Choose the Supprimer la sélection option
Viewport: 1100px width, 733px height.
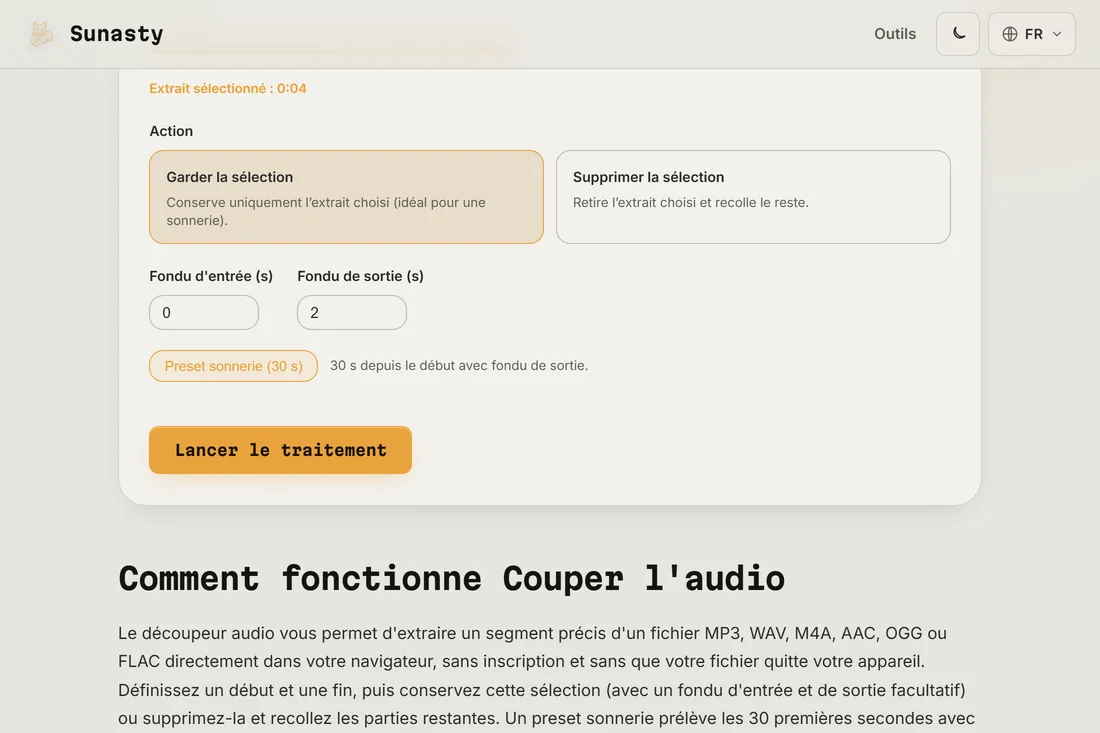pos(753,197)
